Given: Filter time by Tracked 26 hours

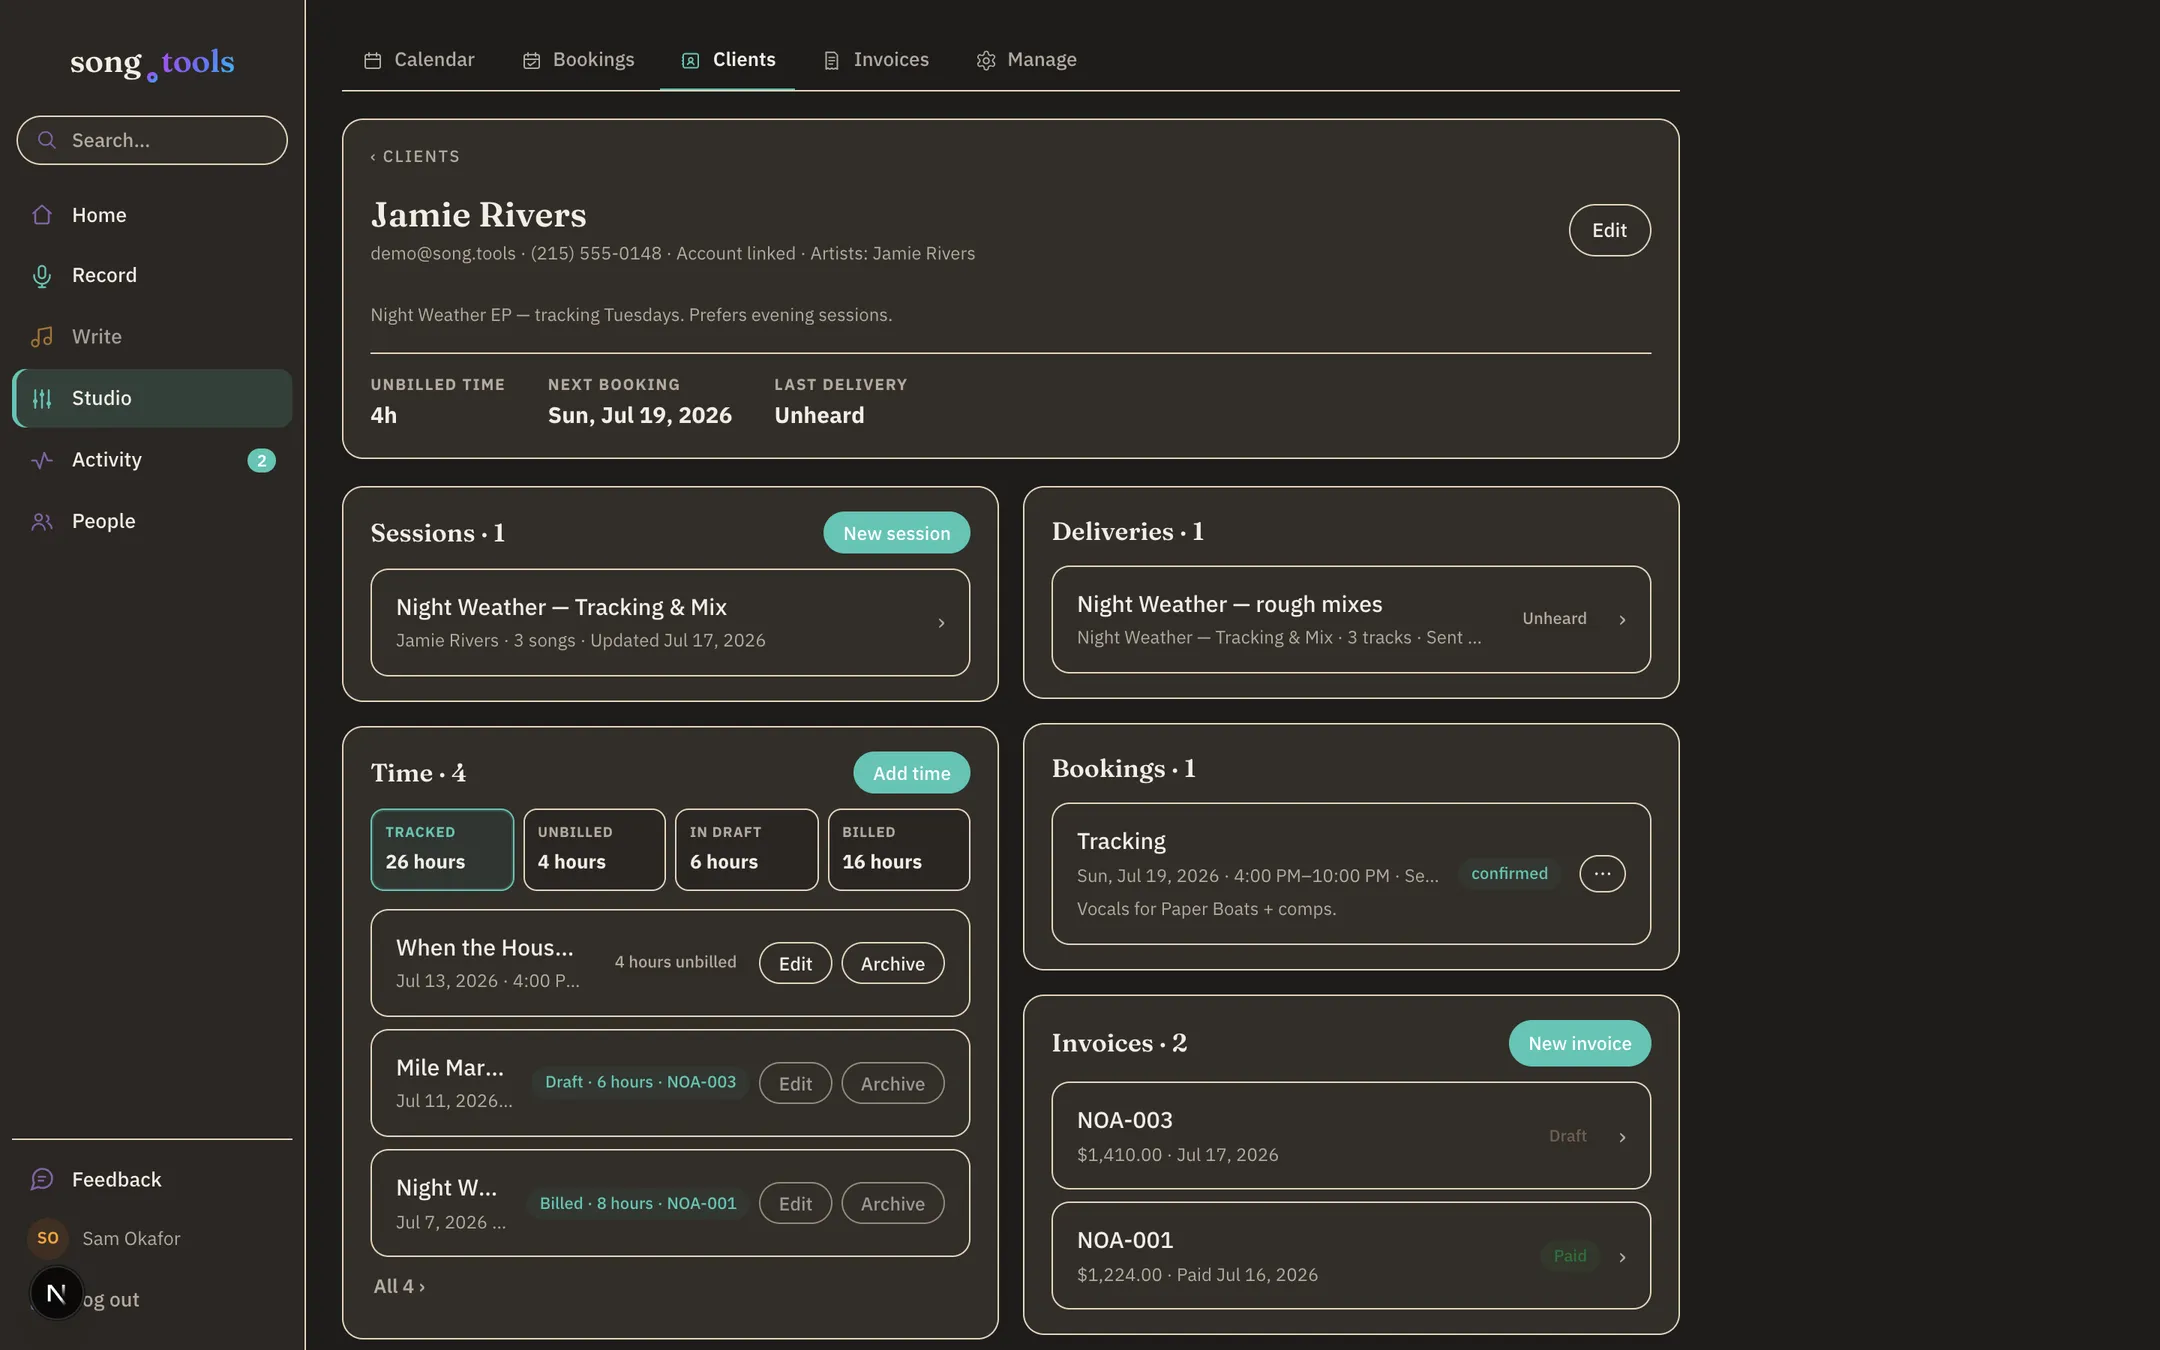Looking at the screenshot, I should pyautogui.click(x=442, y=849).
